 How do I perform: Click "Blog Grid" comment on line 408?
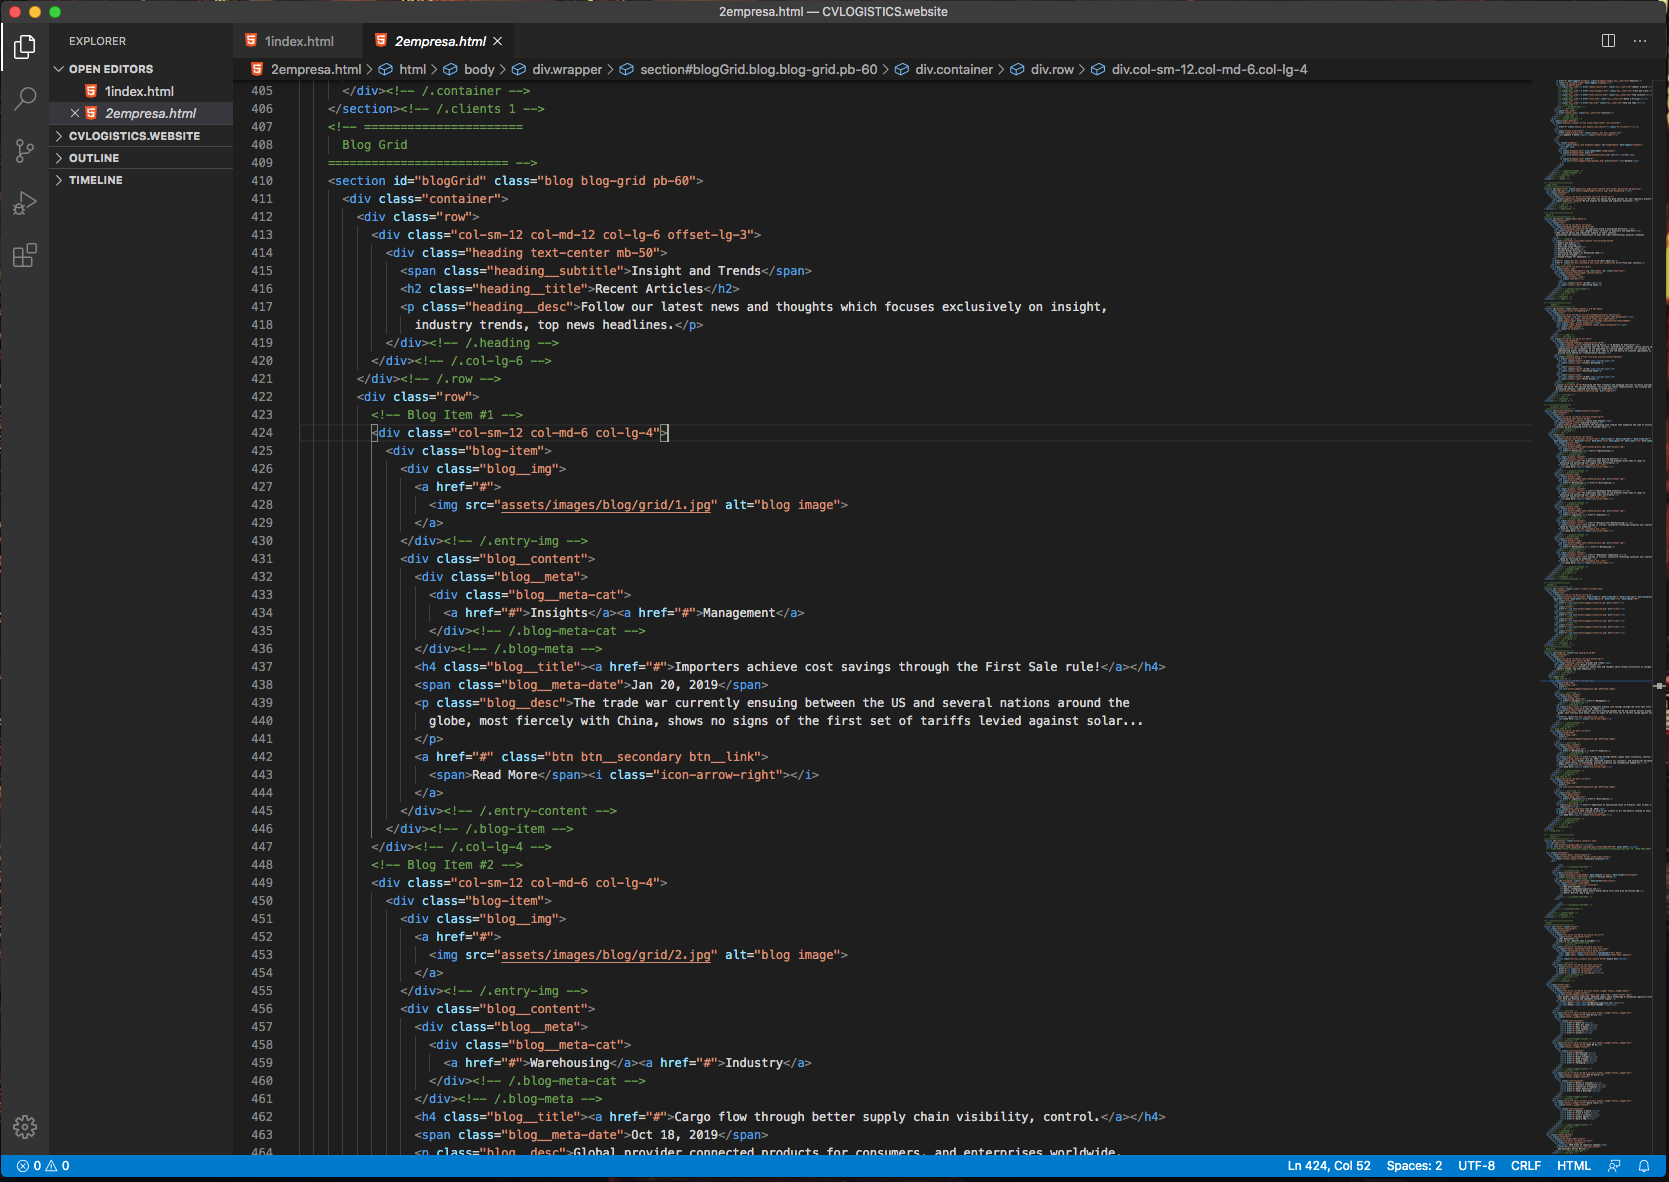coord(375,145)
